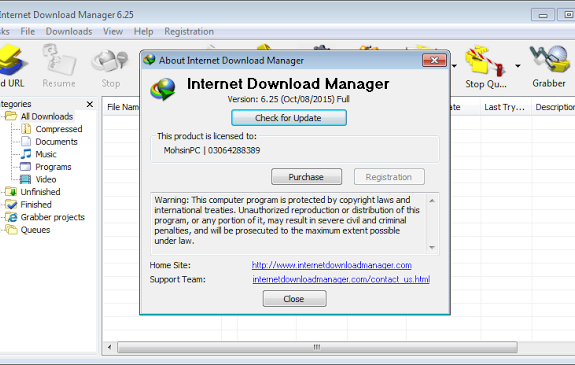The height and width of the screenshot is (365, 575).
Task: Close the Categories panel
Action: (x=89, y=104)
